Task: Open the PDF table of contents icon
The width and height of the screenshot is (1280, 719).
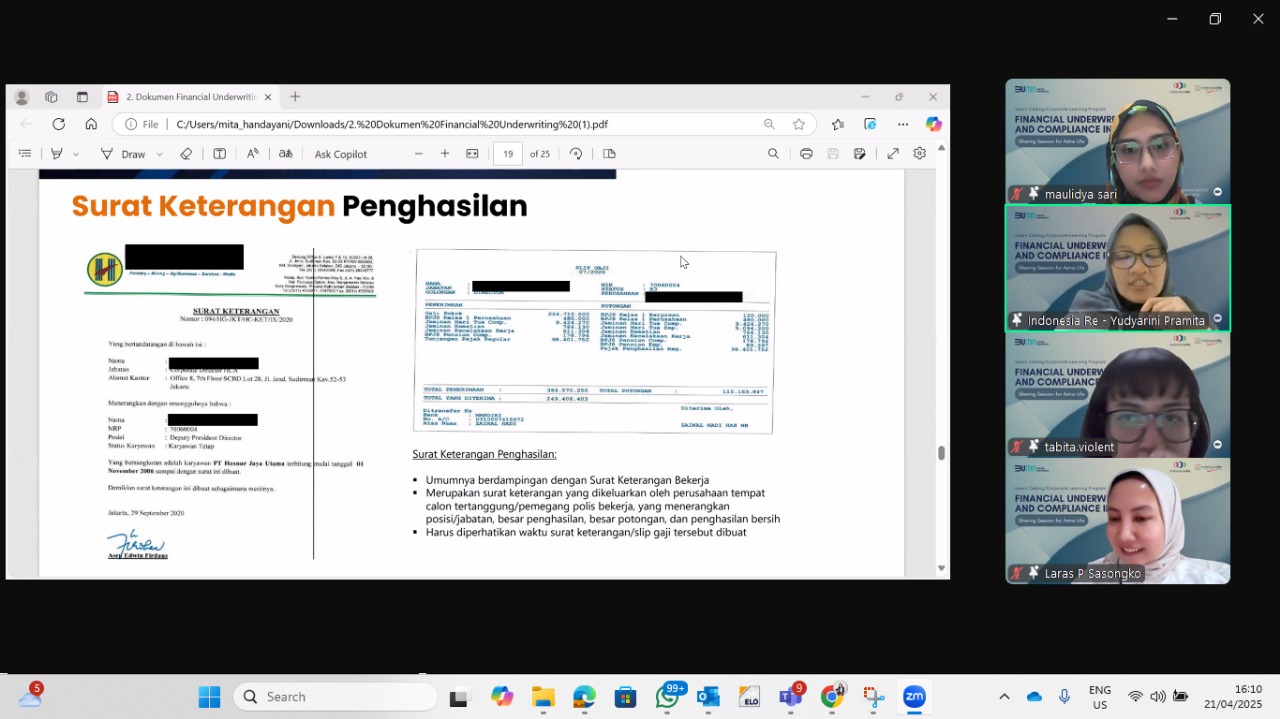Action: (25, 154)
